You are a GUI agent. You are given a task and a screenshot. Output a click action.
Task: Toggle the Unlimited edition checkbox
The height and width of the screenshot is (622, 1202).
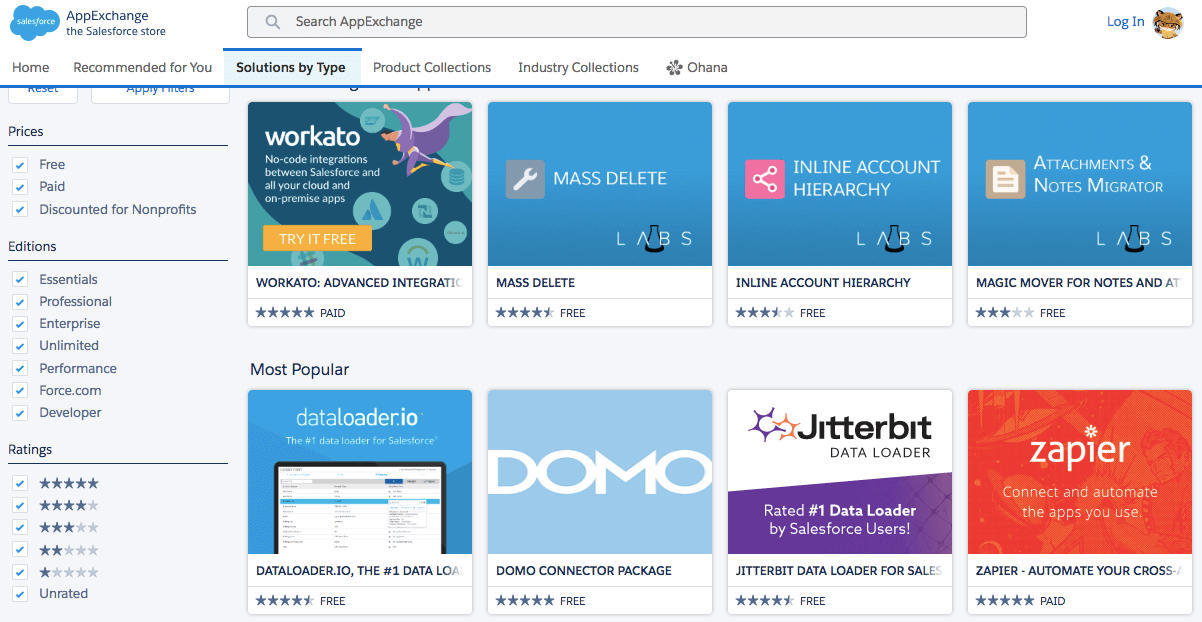[x=19, y=346]
